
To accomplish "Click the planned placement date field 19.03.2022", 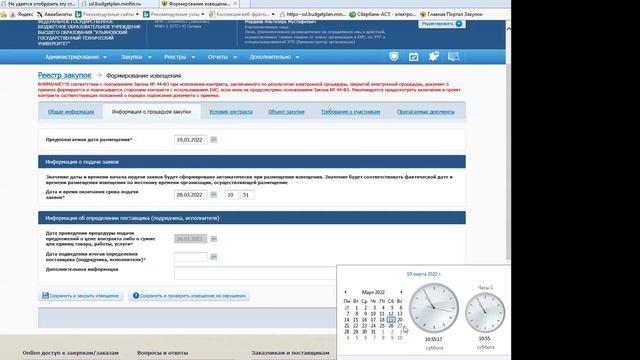I will click(191, 140).
